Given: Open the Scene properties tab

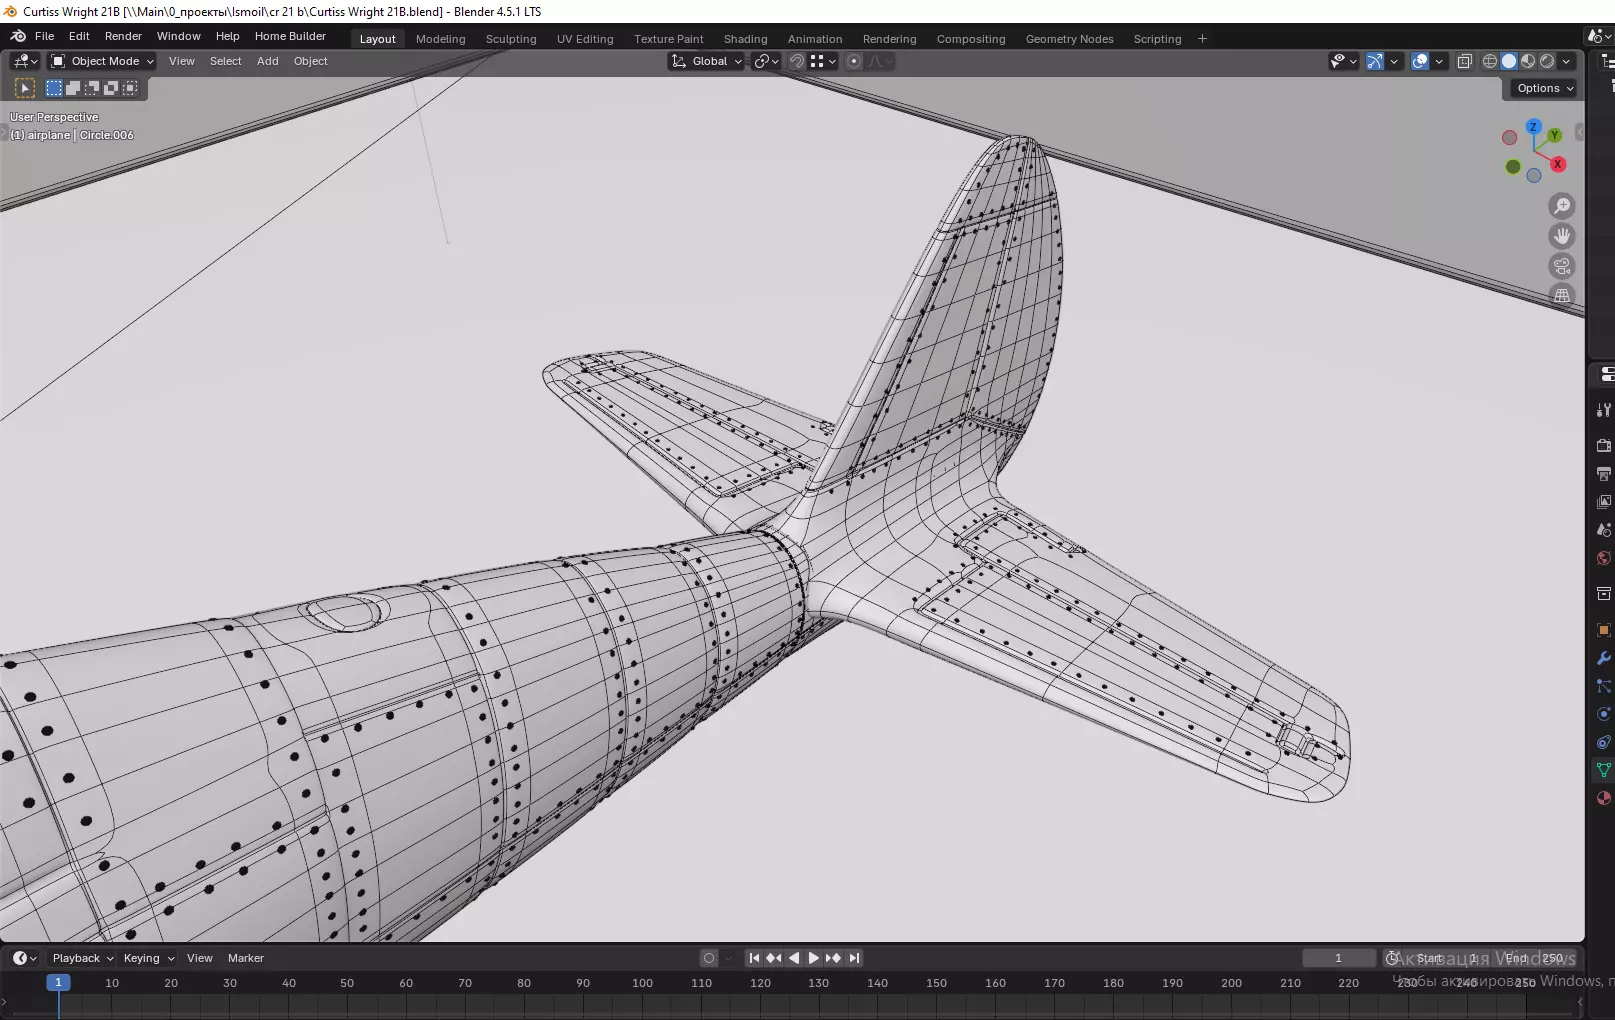Looking at the screenshot, I should pyautogui.click(x=1603, y=529).
